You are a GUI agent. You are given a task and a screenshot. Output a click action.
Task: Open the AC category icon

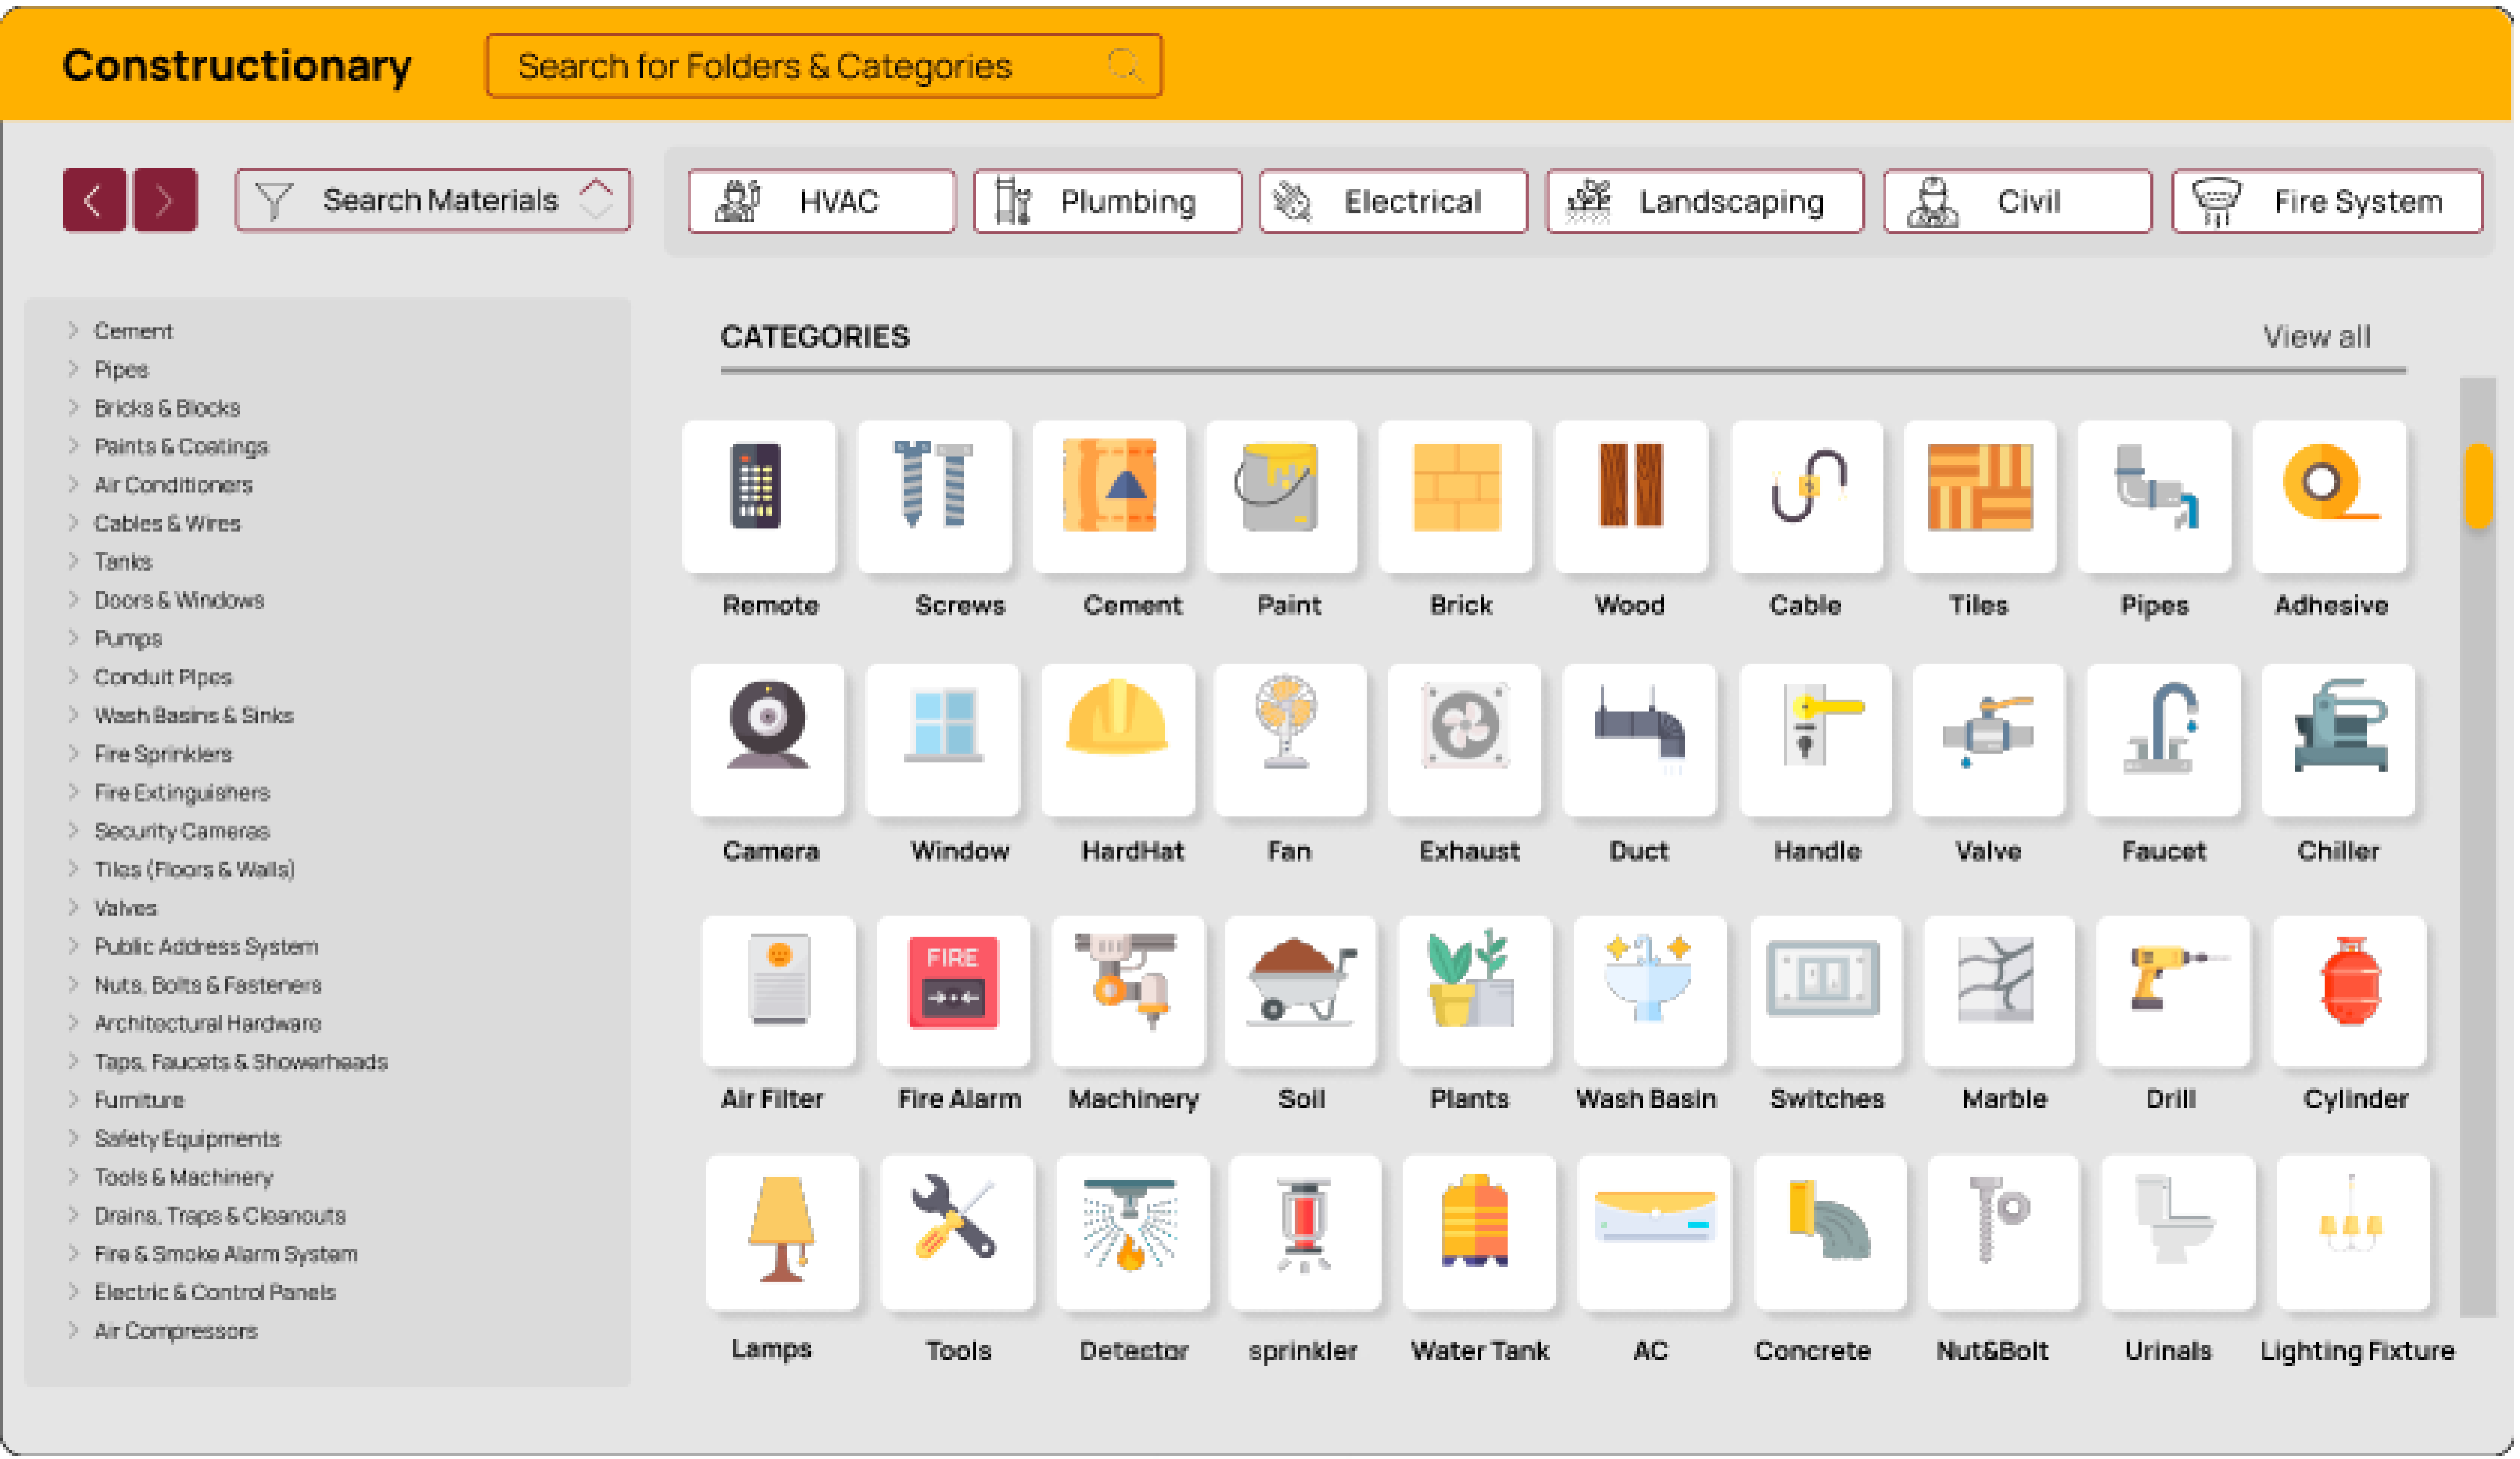coord(1656,1234)
